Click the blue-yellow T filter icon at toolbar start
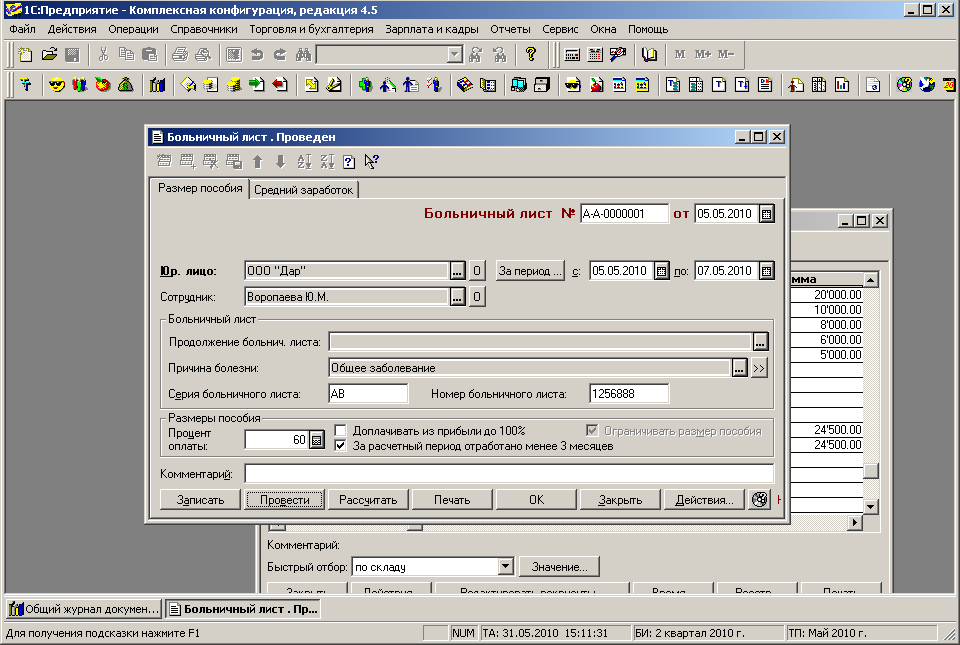 point(26,84)
